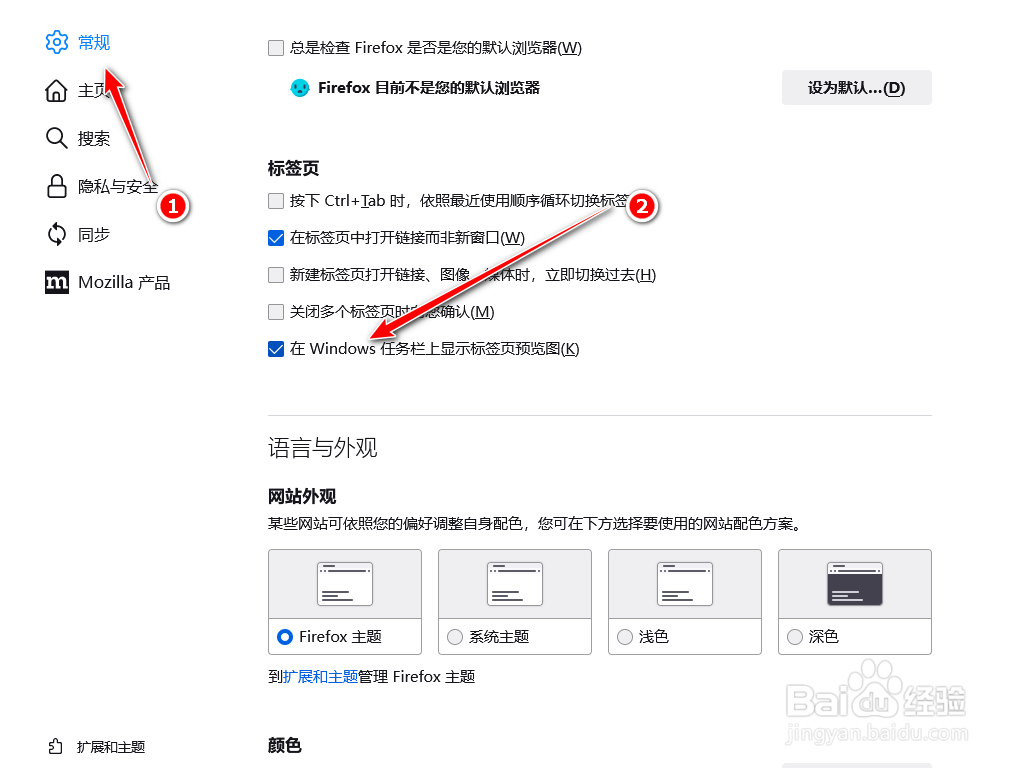Uncheck open links in tabs checkbox
The image size is (1024, 768).
[276, 238]
